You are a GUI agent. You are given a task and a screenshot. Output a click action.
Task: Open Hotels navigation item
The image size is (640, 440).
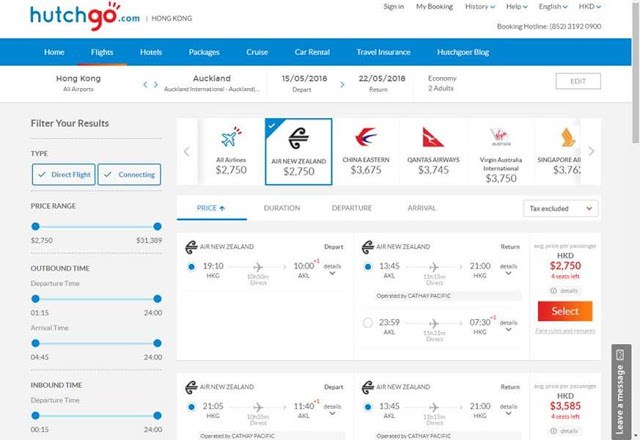(x=151, y=52)
